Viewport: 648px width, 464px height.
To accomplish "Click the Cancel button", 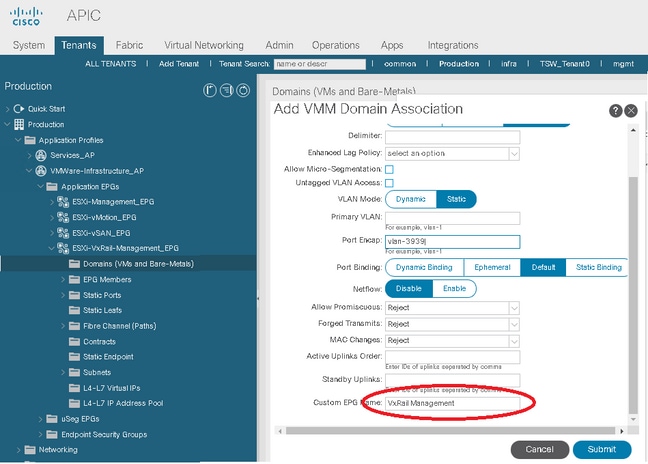I will [x=540, y=450].
